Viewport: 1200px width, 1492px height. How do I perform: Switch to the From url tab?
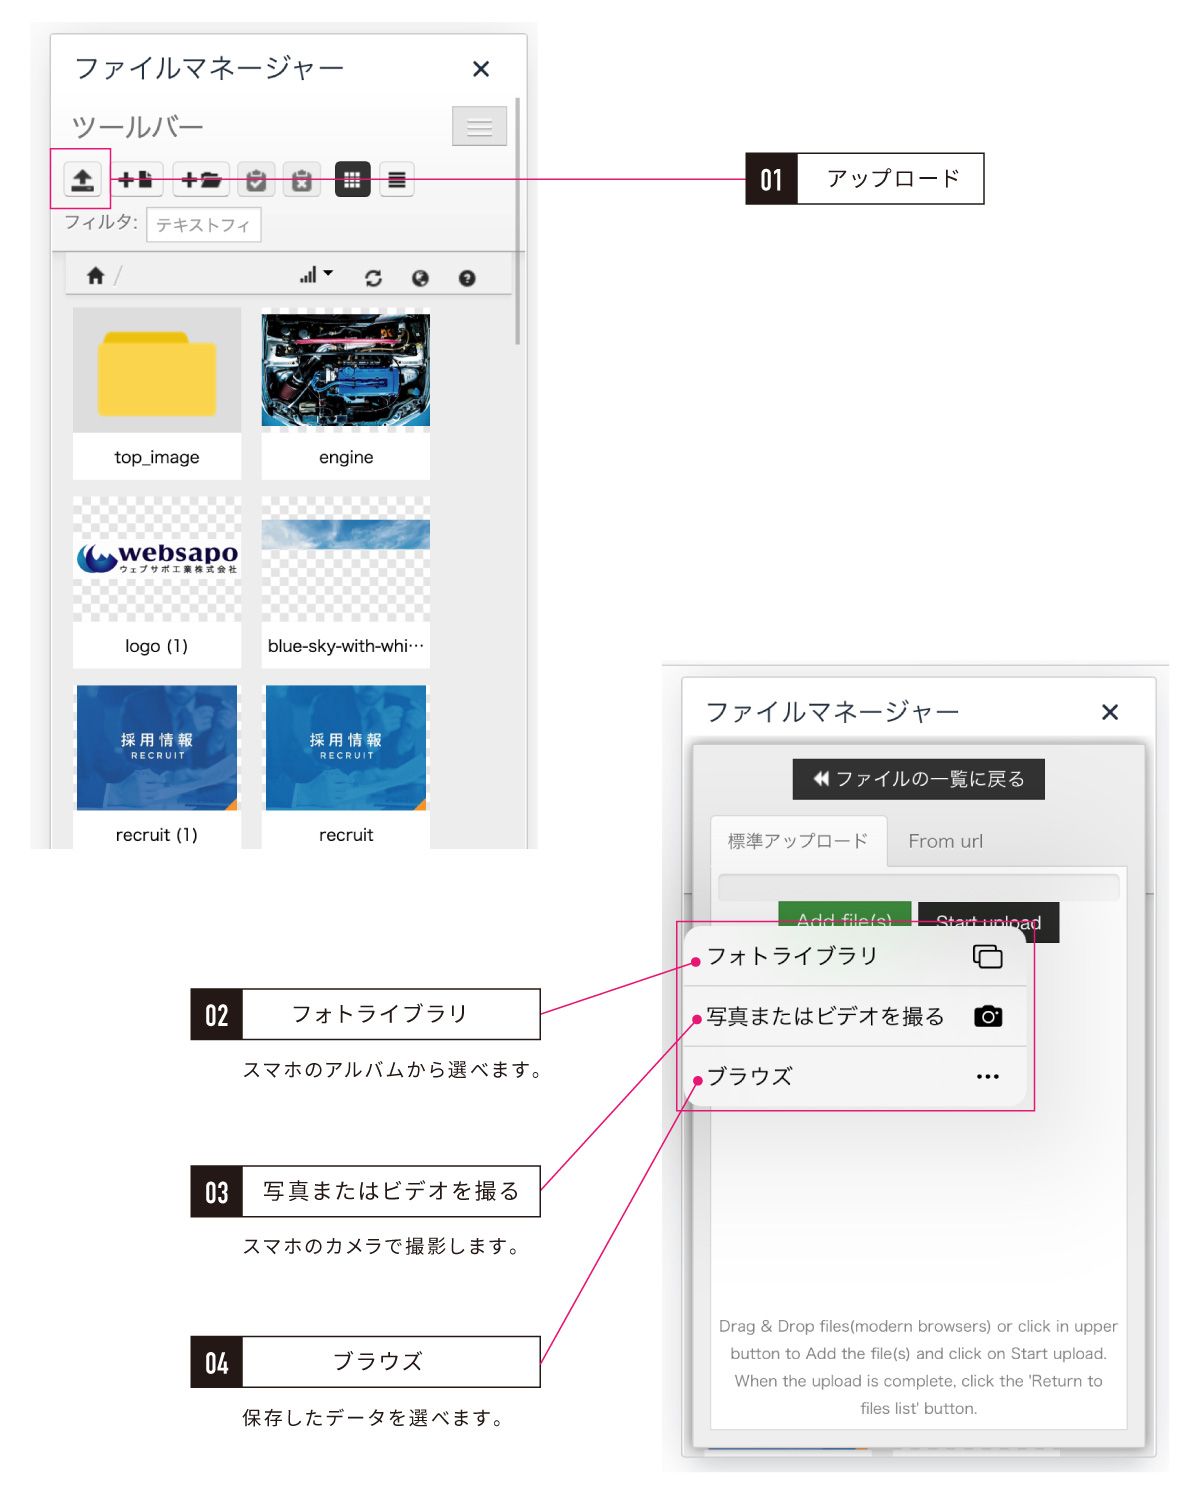point(944,841)
